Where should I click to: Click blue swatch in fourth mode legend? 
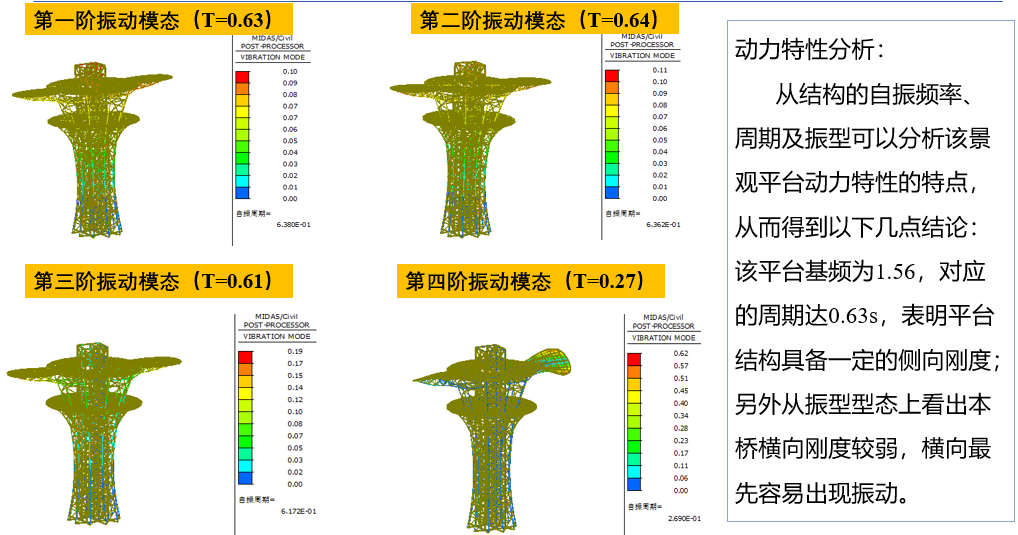[634, 484]
